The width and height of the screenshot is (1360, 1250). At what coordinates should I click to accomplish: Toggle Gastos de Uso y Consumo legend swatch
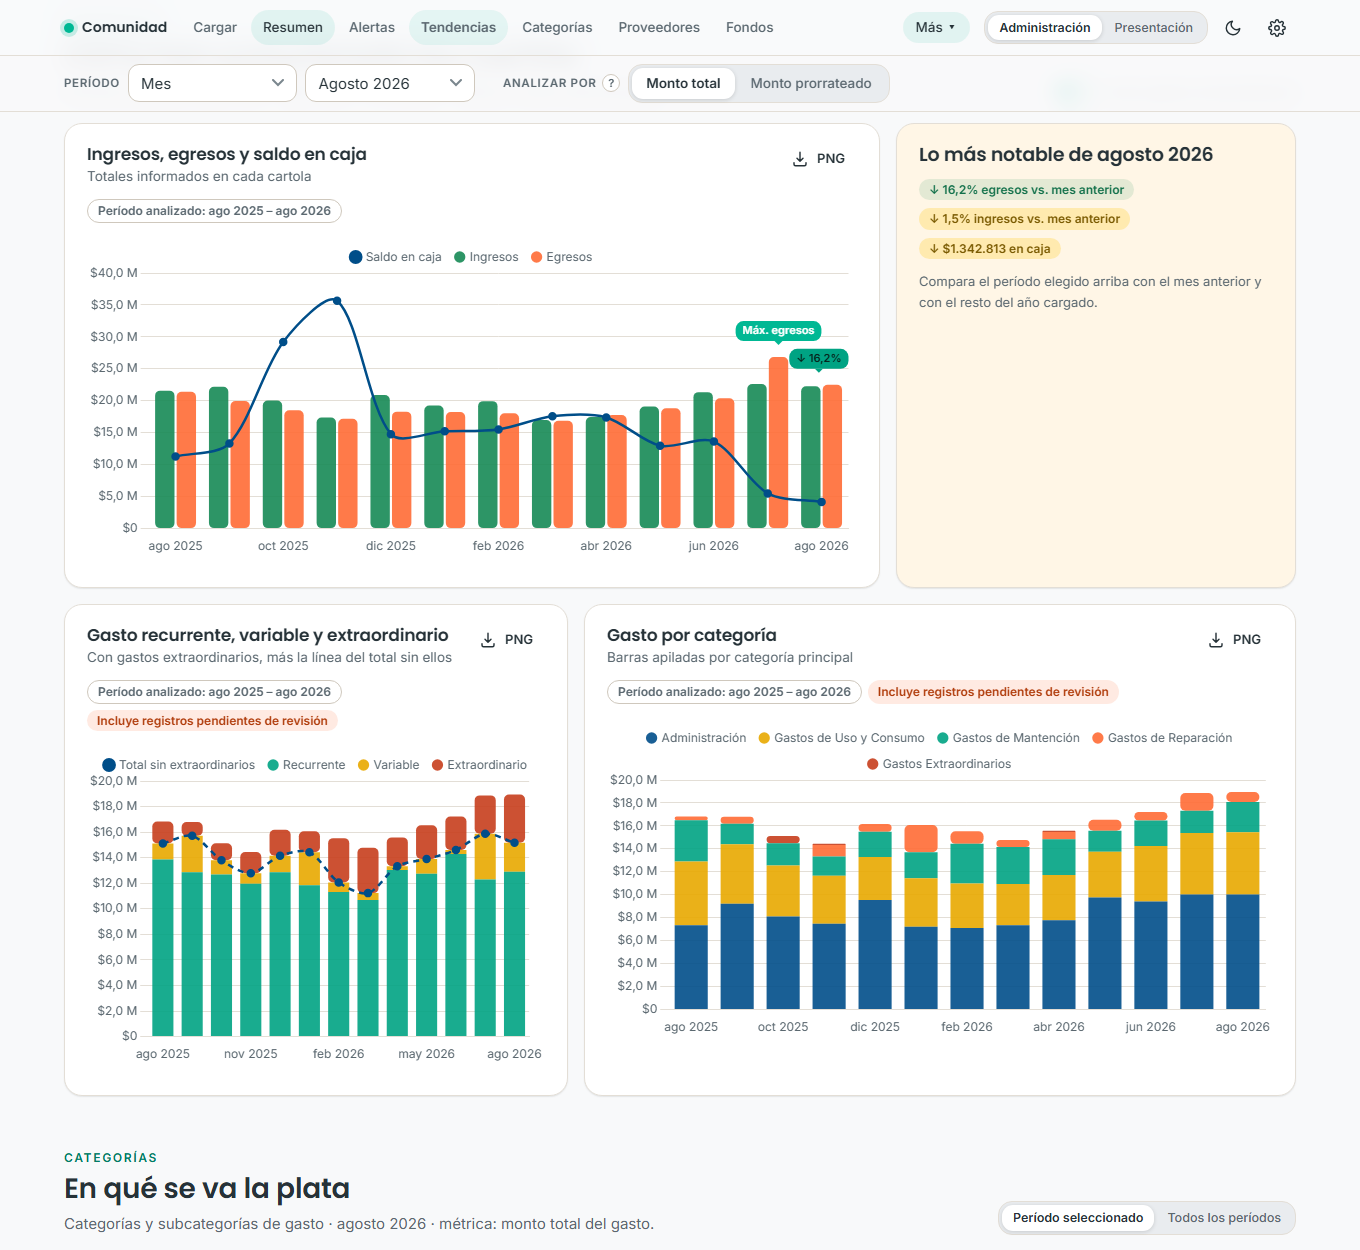pos(764,738)
